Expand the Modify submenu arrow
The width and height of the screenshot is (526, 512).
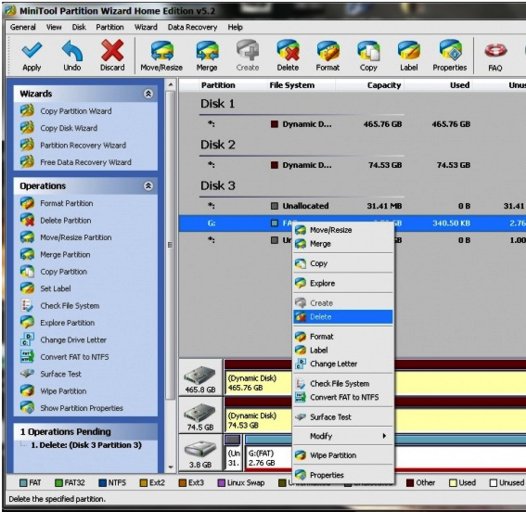[x=384, y=436]
